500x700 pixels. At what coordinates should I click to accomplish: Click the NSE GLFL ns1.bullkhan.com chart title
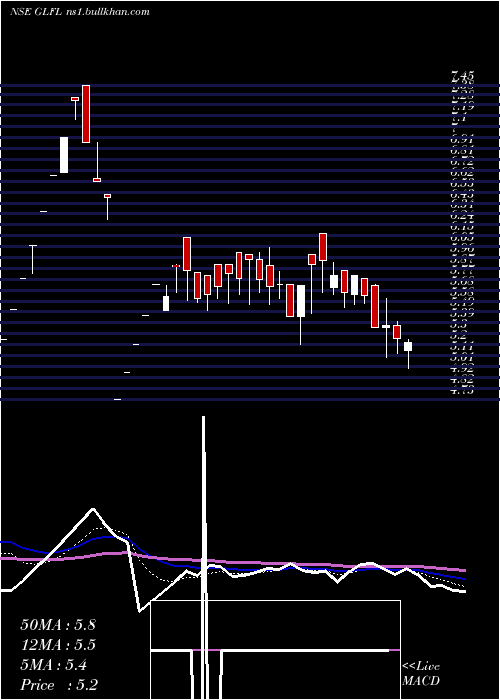click(79, 12)
